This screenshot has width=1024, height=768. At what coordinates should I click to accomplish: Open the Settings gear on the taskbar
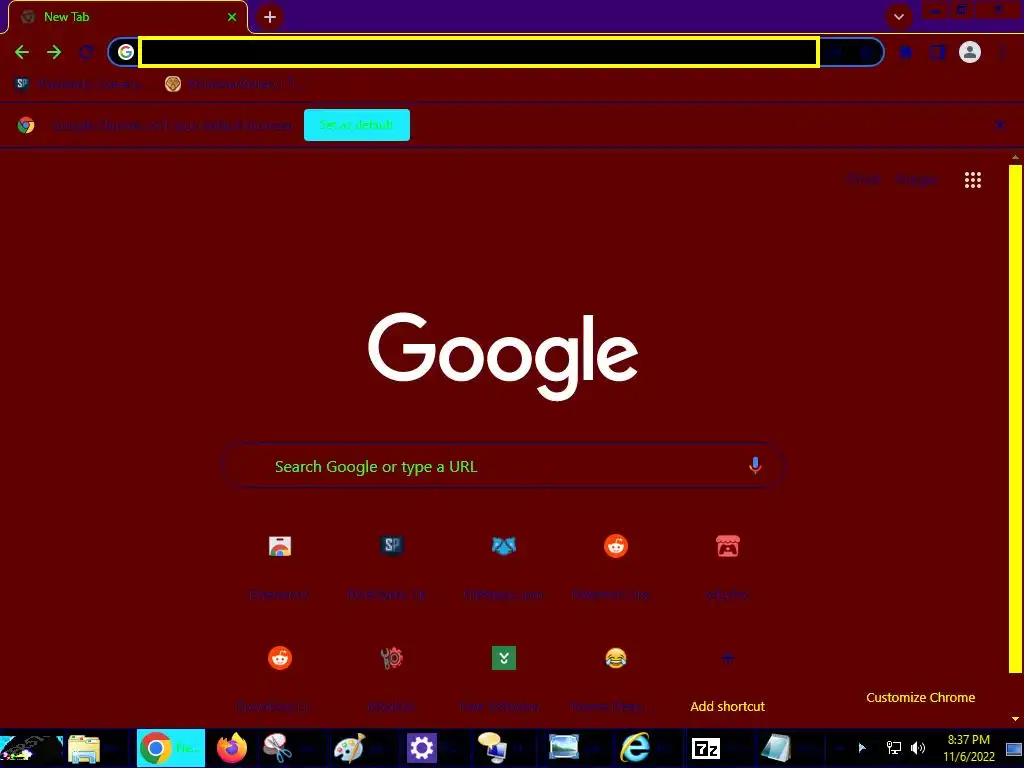(421, 748)
